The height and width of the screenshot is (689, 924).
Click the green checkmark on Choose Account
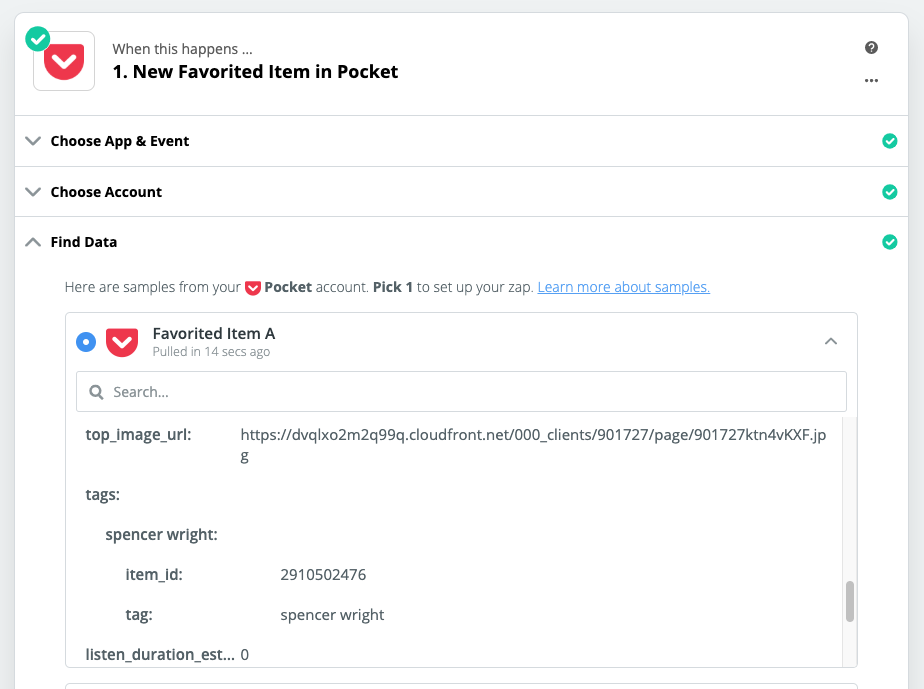point(889,192)
